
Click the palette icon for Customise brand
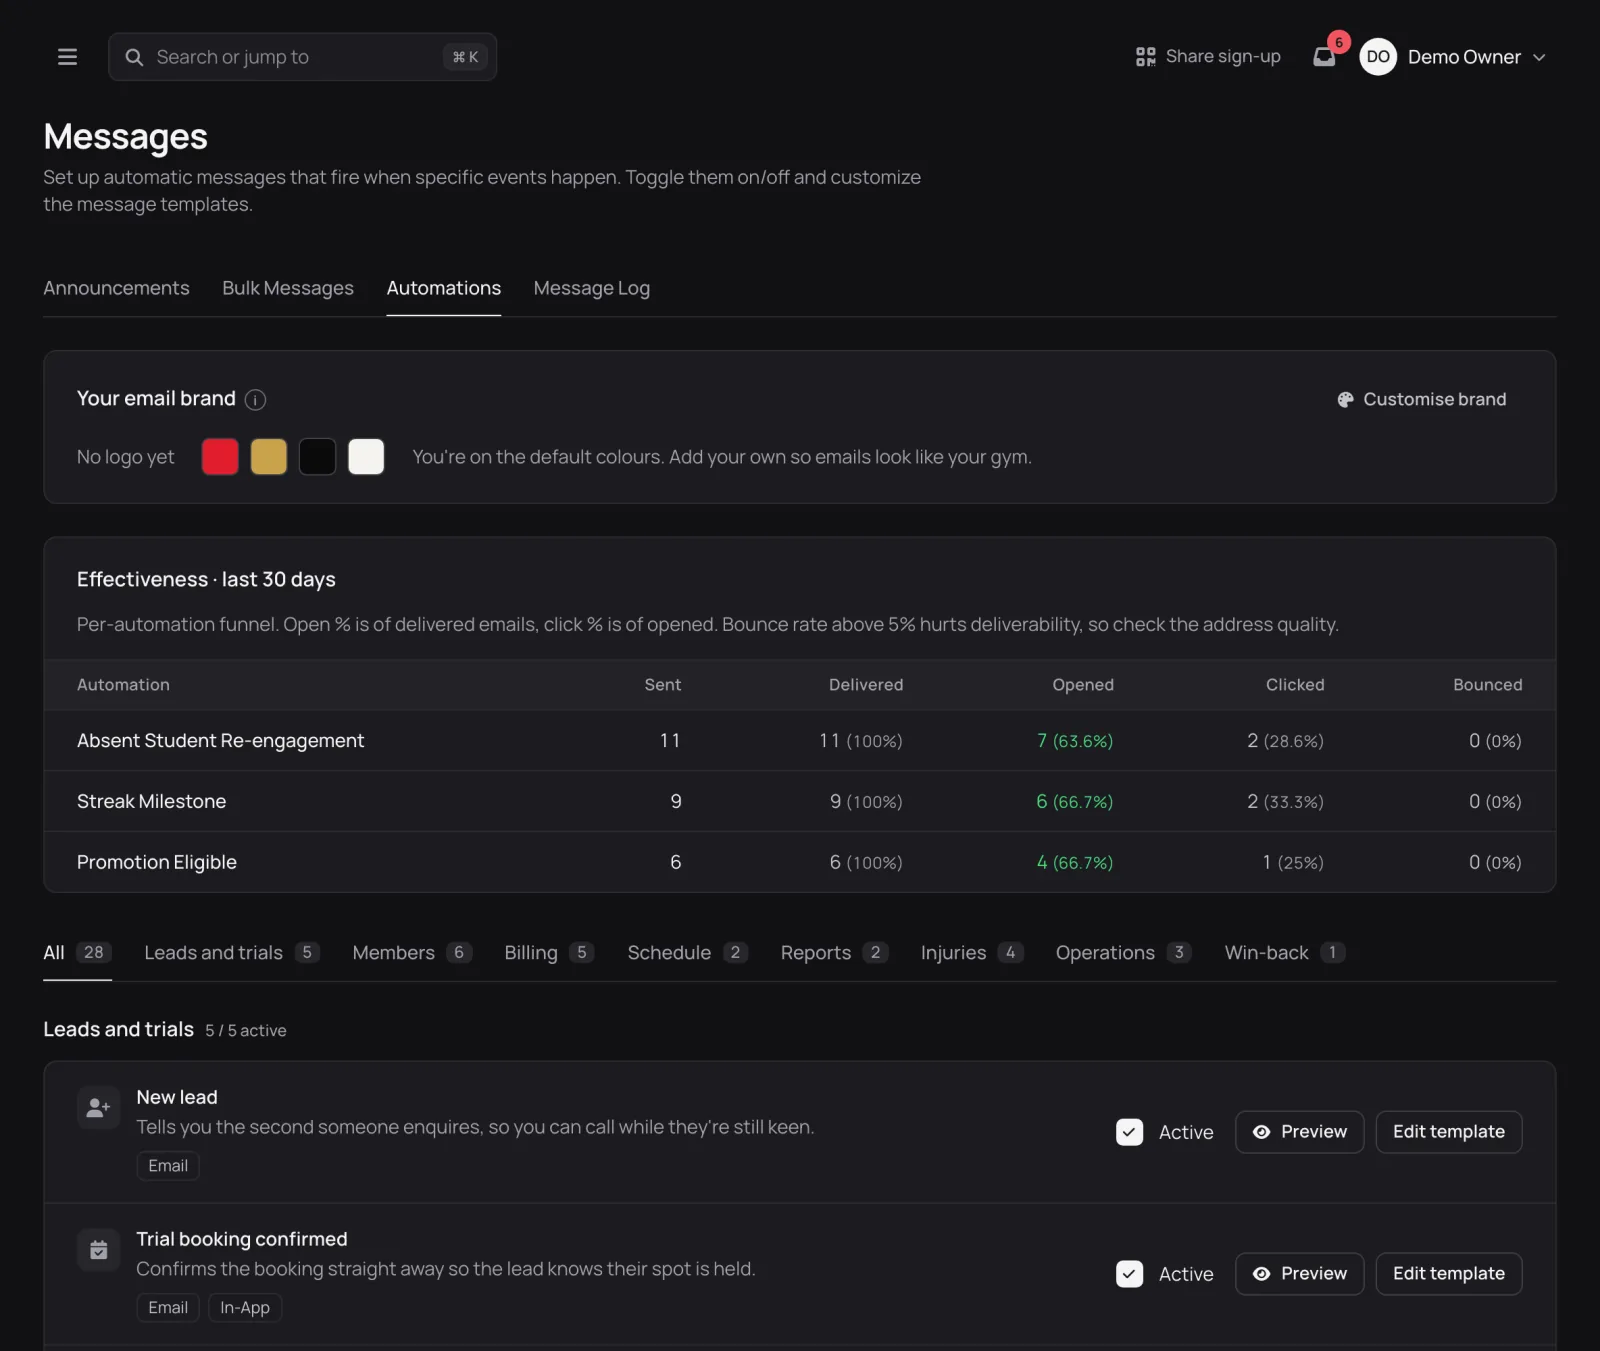1345,399
